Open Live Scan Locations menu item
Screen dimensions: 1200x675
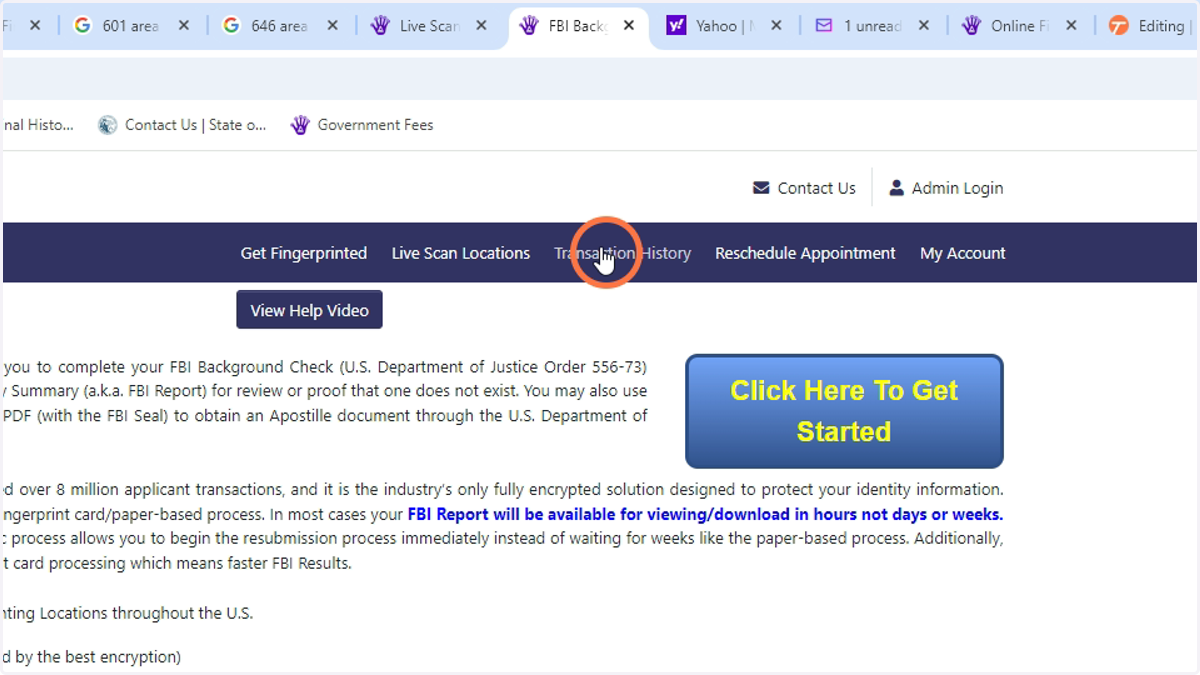click(x=461, y=253)
